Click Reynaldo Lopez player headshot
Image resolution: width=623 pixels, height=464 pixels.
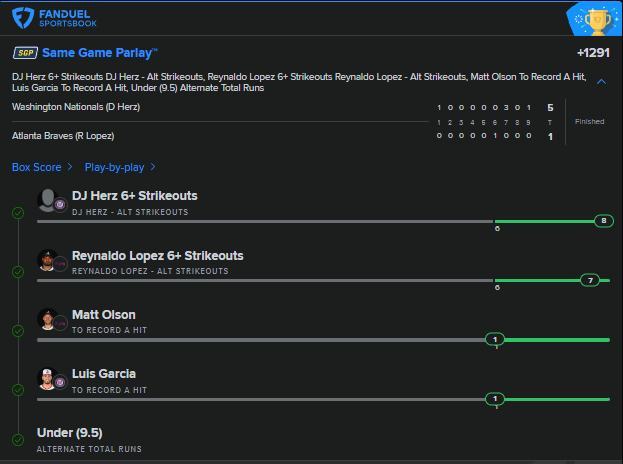pyautogui.click(x=47, y=260)
